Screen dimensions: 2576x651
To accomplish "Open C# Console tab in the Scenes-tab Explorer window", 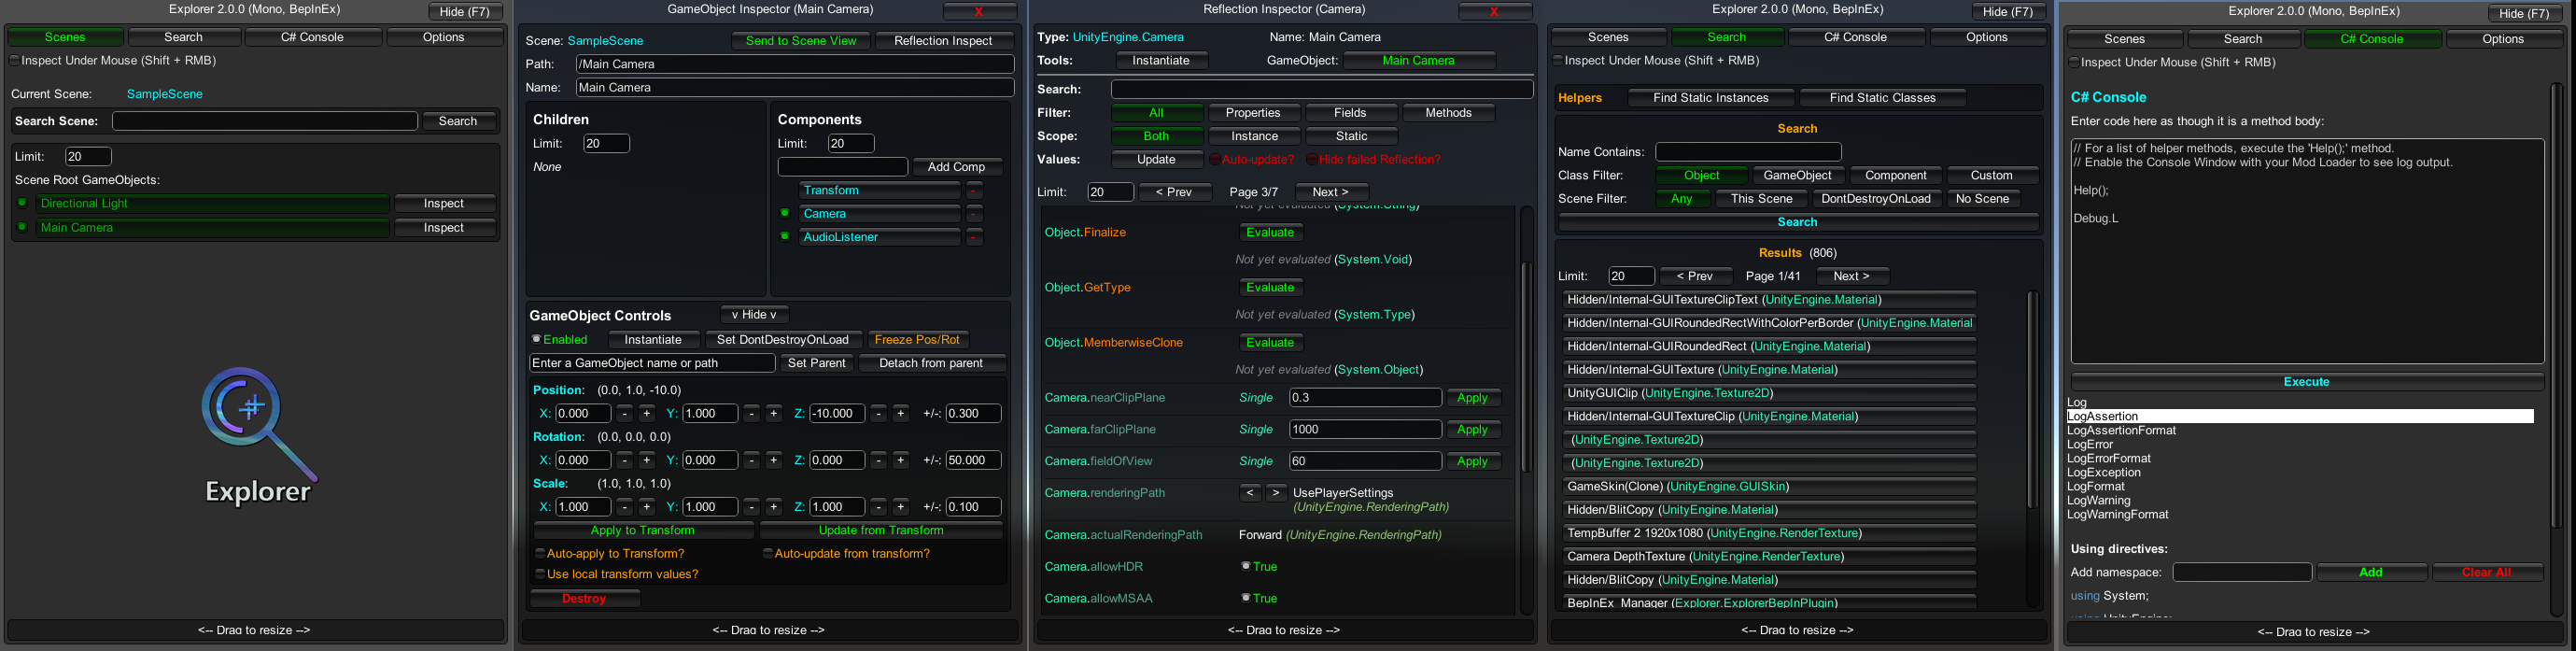I will click(312, 37).
